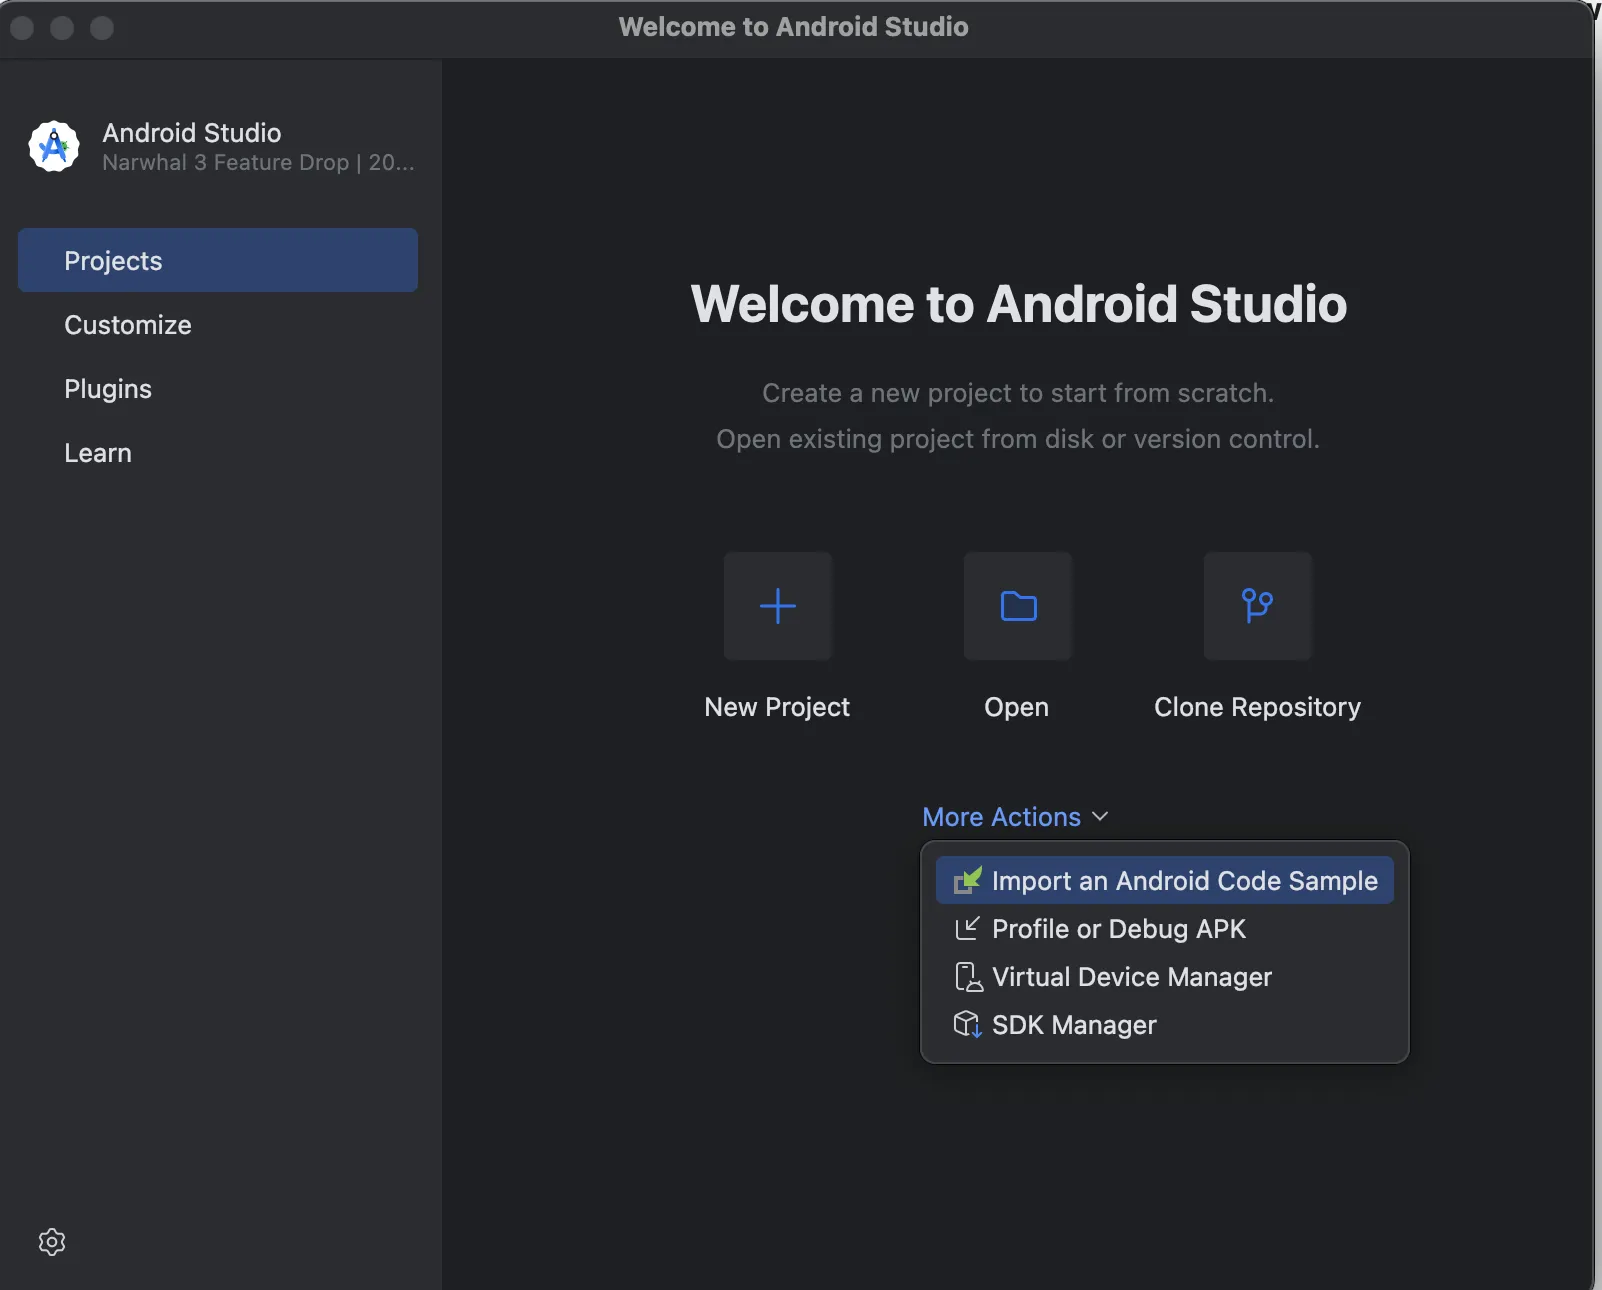Click the Open folder icon
Viewport: 1602px width, 1290px height.
pyautogui.click(x=1018, y=606)
